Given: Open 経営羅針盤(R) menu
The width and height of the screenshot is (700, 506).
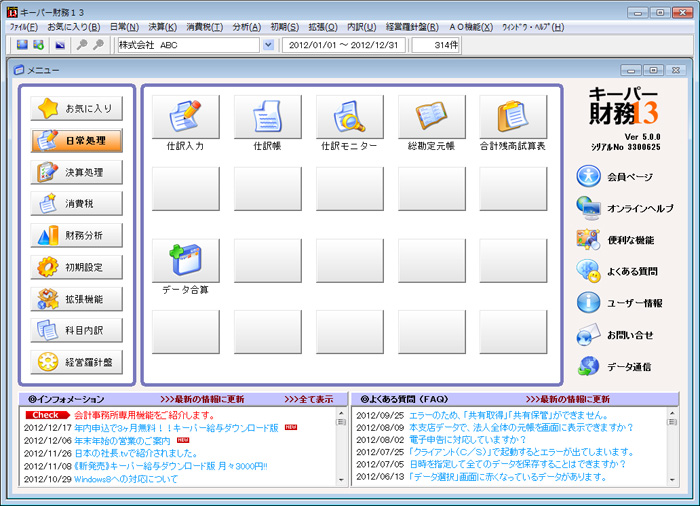Looking at the screenshot, I should pyautogui.click(x=412, y=27).
